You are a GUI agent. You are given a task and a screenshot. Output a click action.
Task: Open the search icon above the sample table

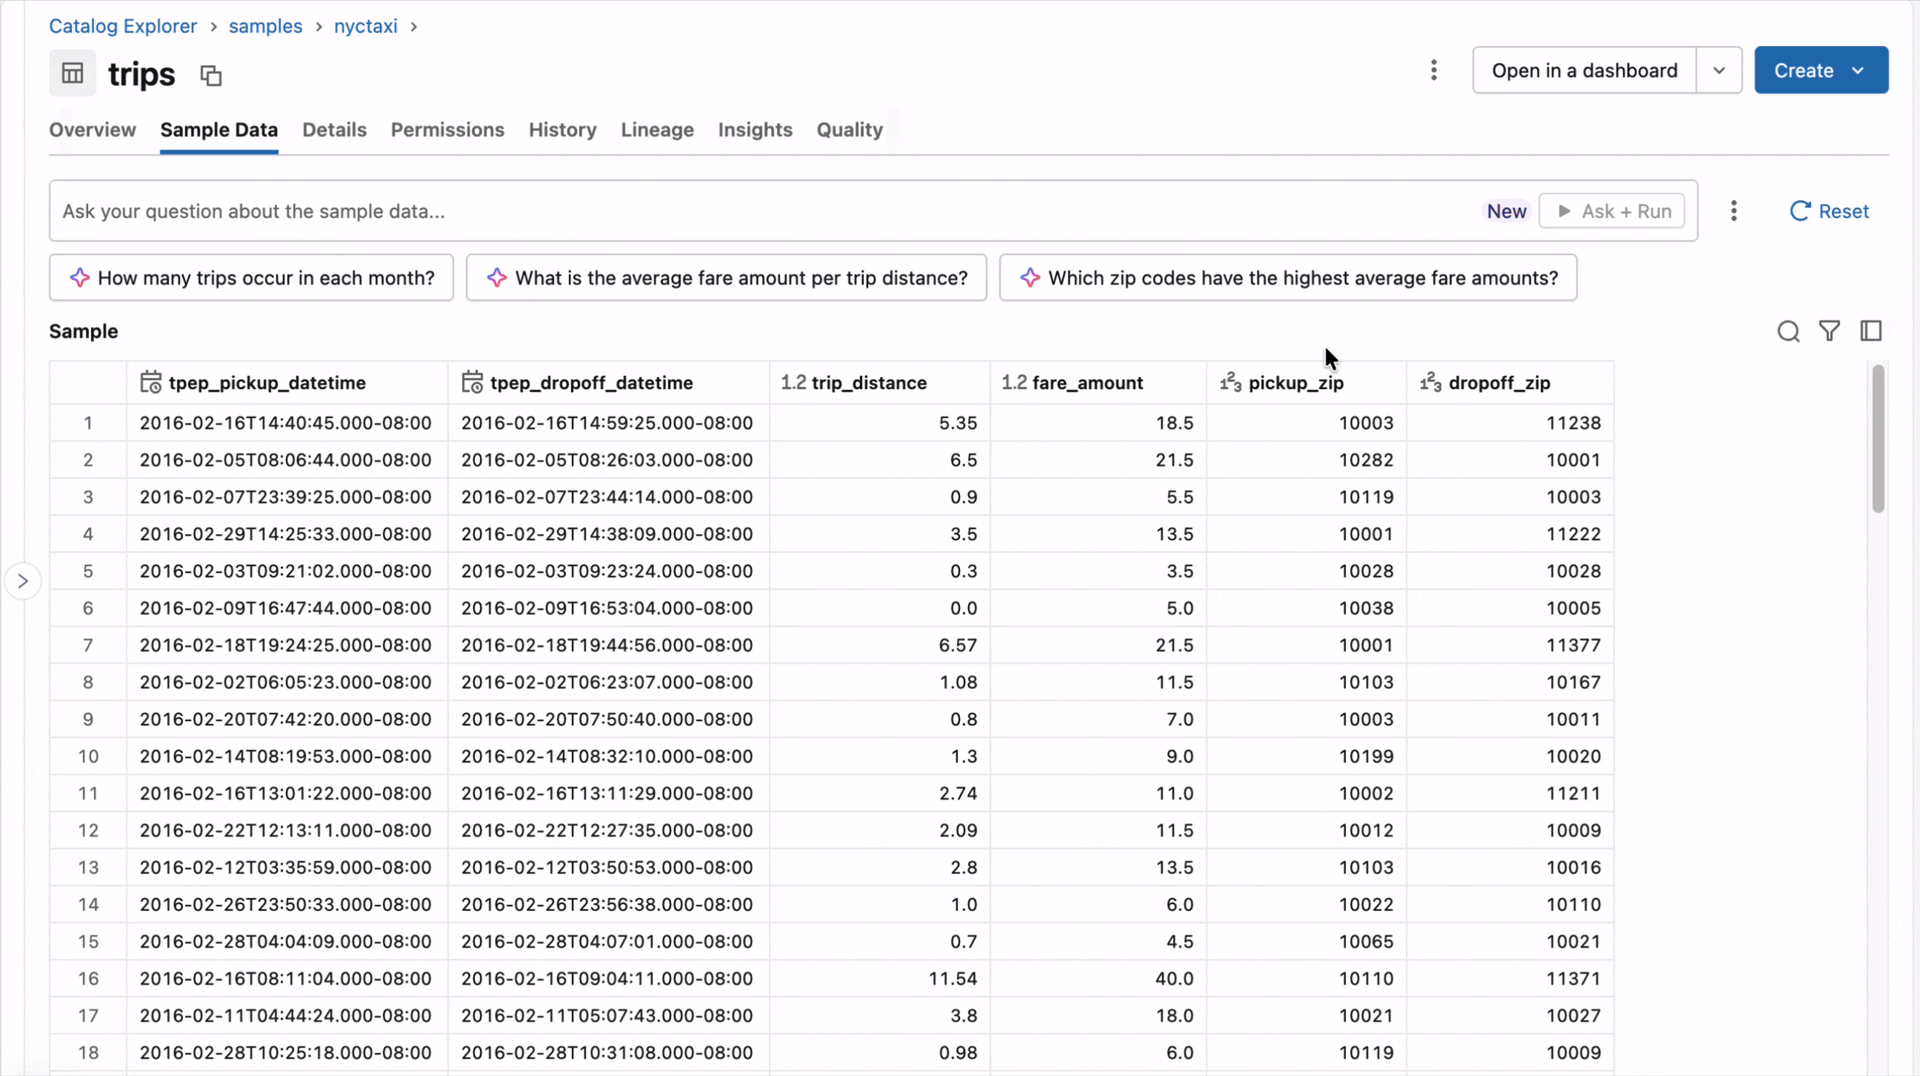[x=1788, y=331]
